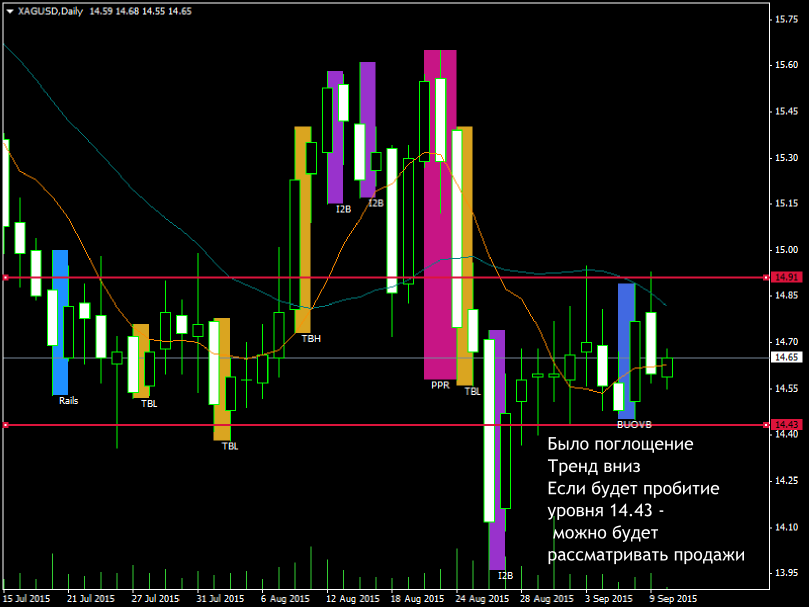Open the chart menu triangle beside XAGUSD,Daily
Viewport: 809px width, 607px height.
coord(10,11)
